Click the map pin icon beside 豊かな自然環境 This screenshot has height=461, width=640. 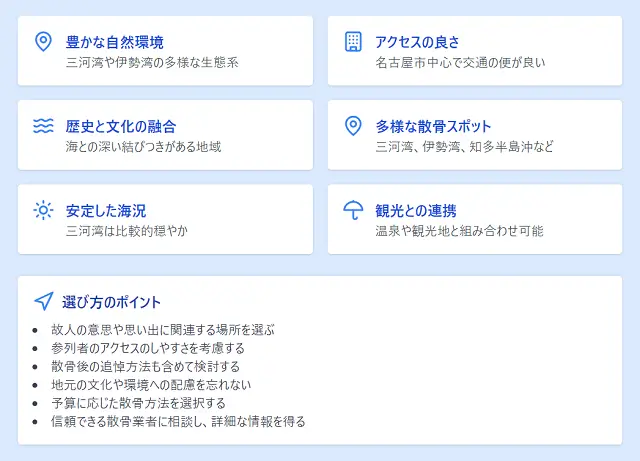(43, 42)
